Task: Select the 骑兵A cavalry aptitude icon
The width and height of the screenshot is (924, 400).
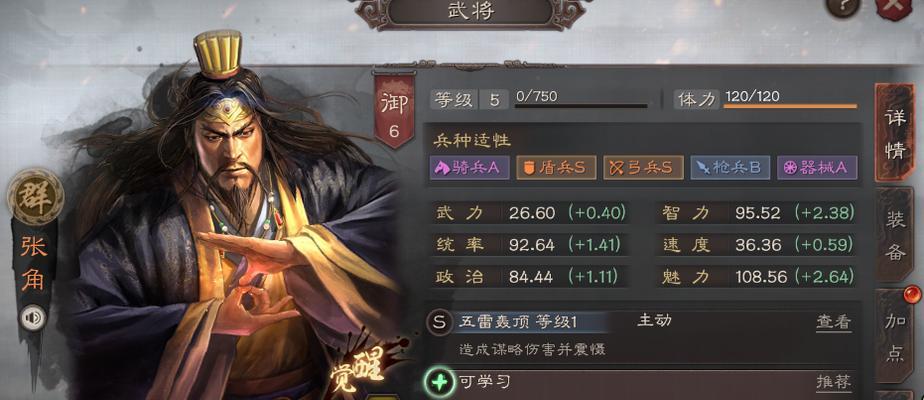Action: click(471, 168)
